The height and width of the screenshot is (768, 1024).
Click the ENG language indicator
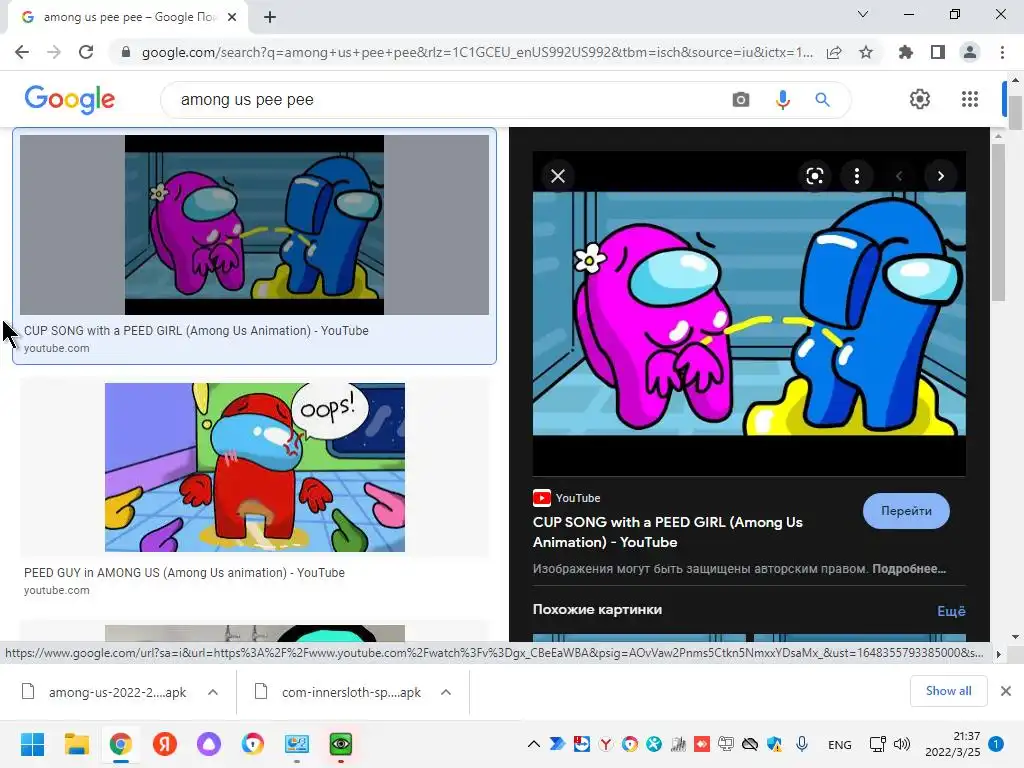click(839, 744)
